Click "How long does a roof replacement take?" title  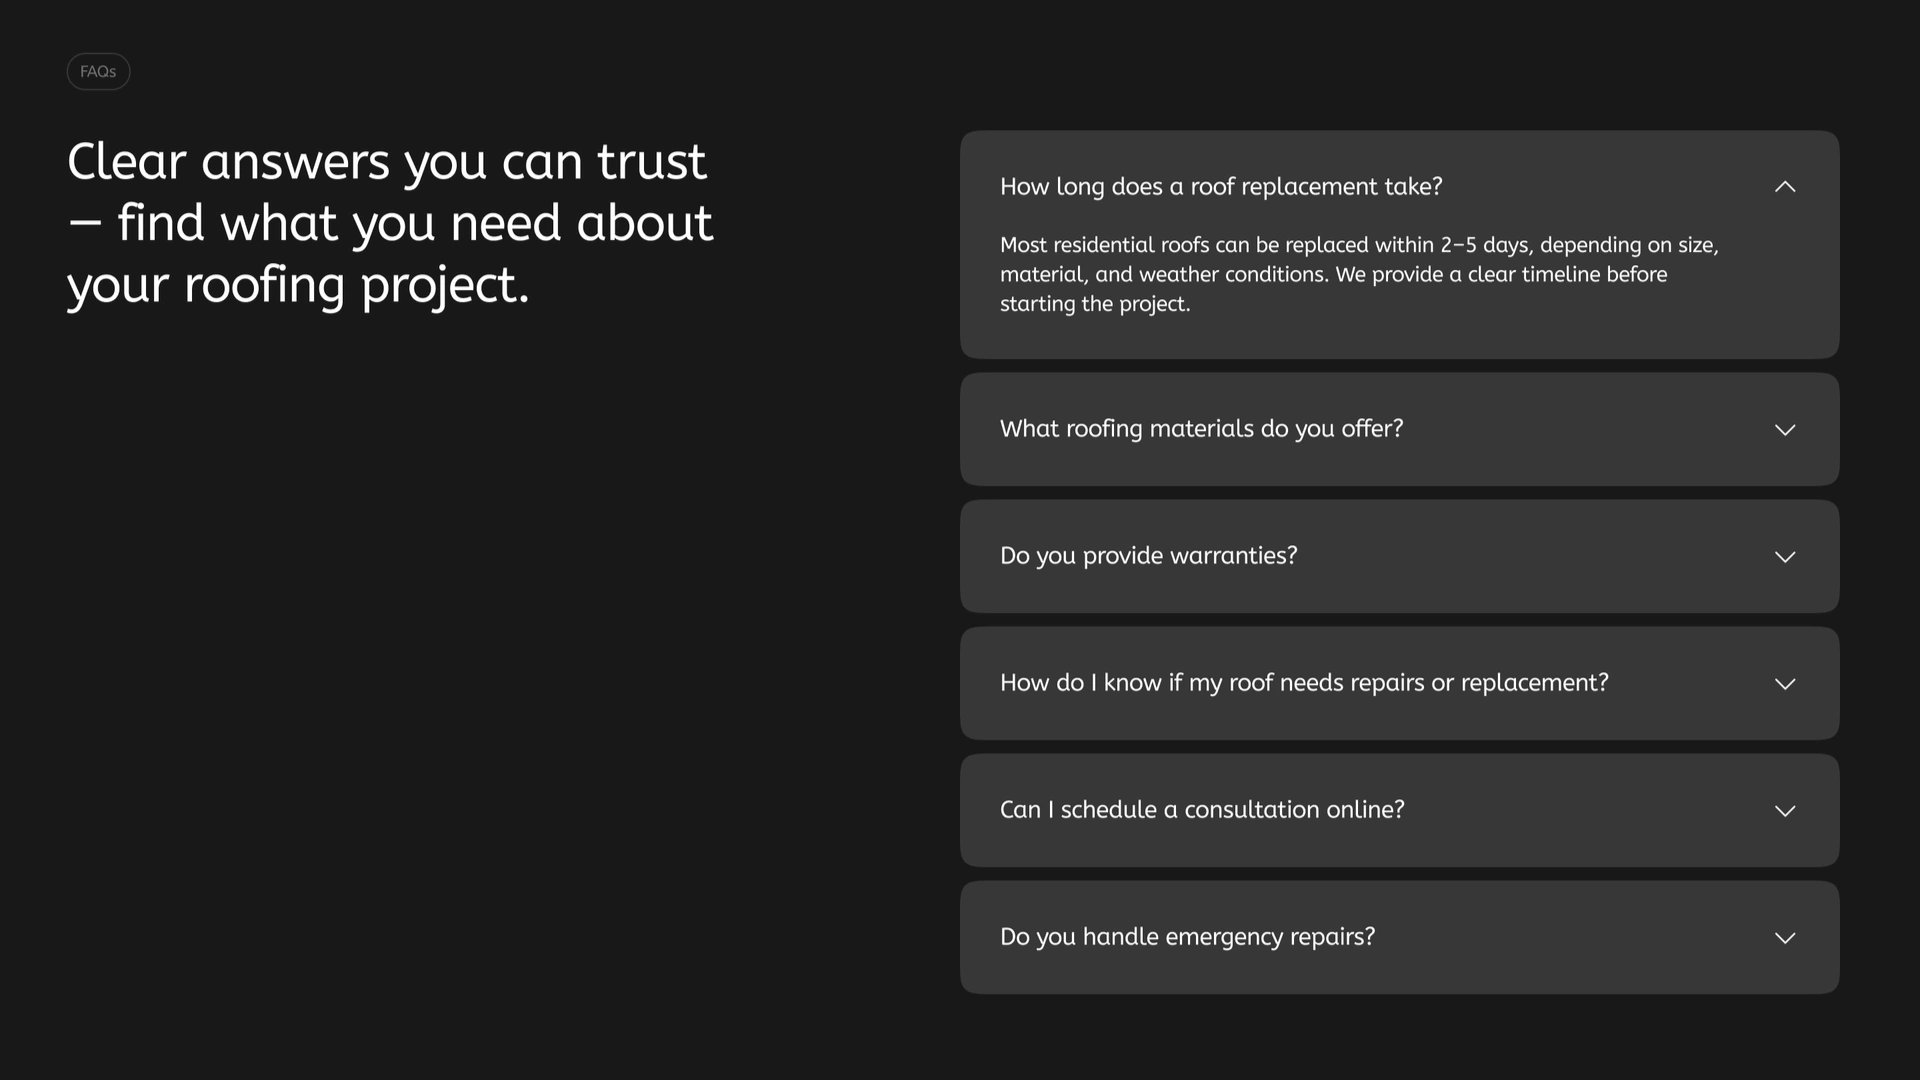(1221, 187)
